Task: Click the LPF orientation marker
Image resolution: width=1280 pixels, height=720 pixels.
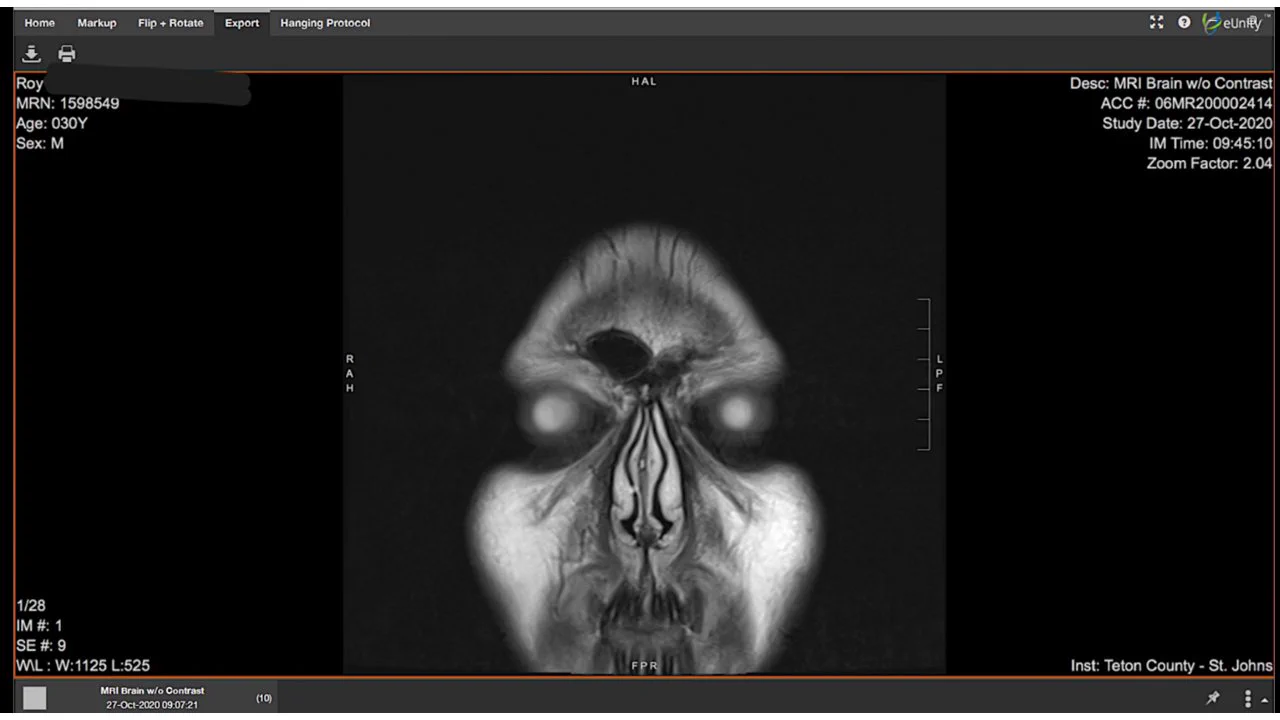Action: [x=939, y=373]
